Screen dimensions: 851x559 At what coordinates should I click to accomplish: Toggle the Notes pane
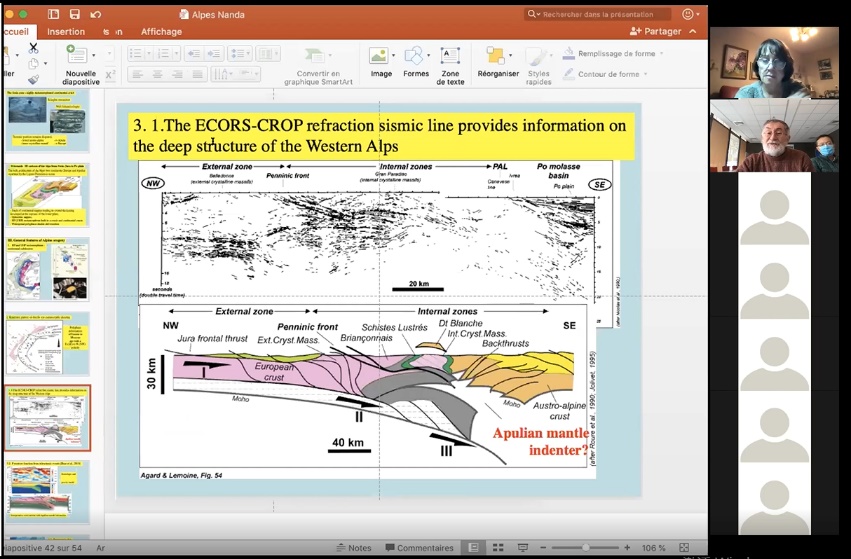(354, 548)
